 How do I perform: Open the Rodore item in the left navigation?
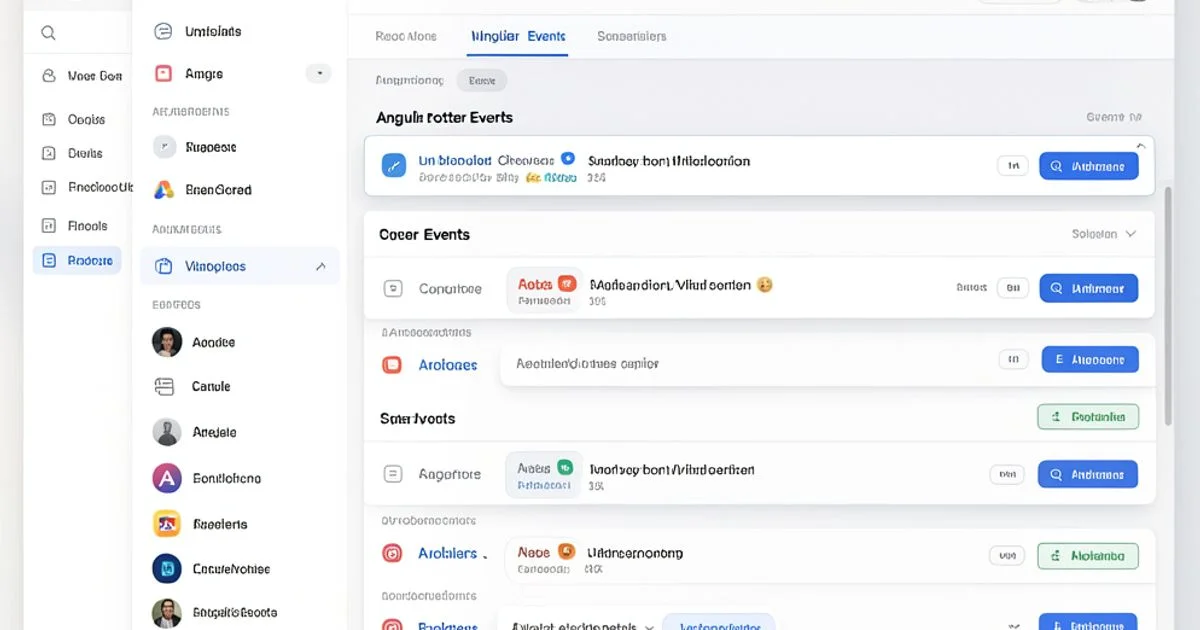pyautogui.click(x=77, y=261)
